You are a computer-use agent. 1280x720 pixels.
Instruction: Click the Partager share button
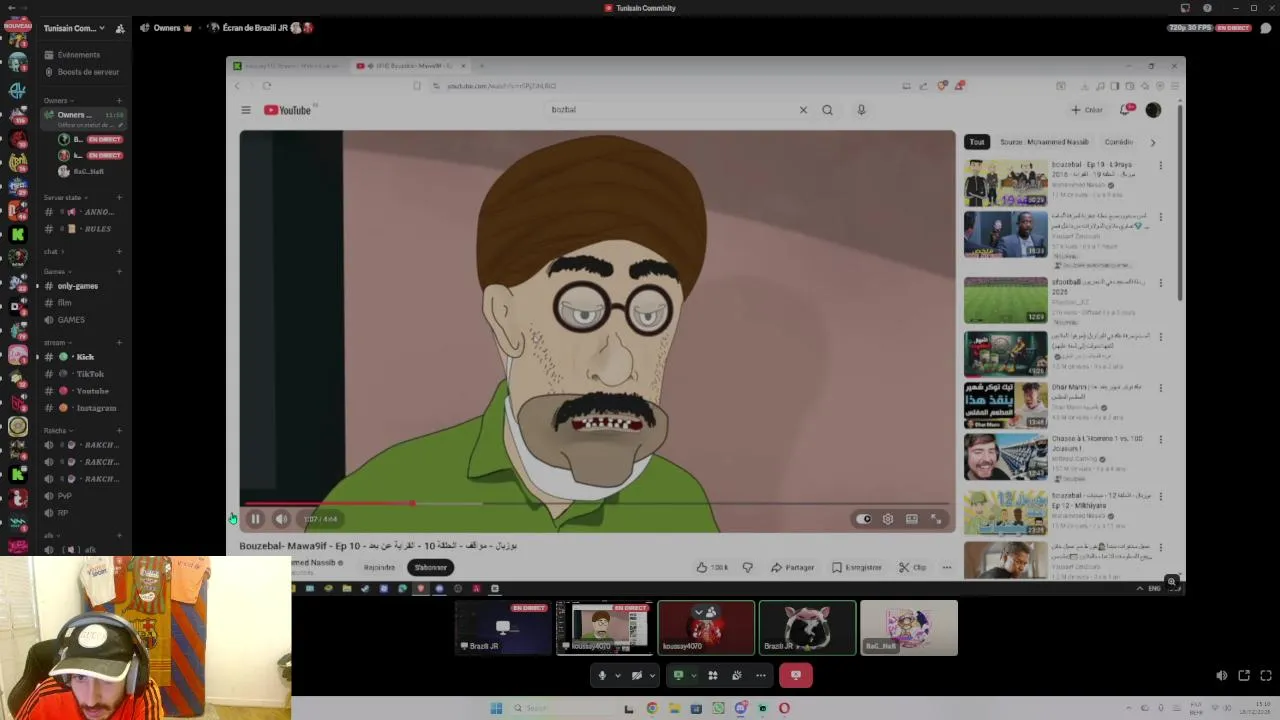[793, 567]
